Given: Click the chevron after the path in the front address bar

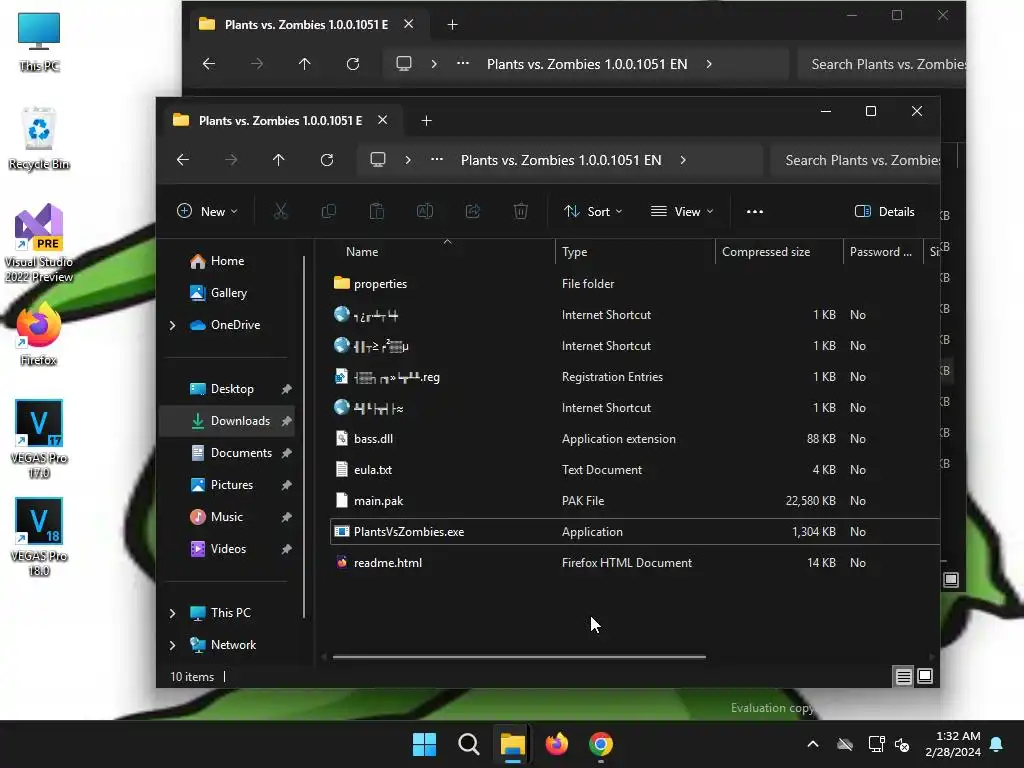Looking at the screenshot, I should tap(683, 160).
